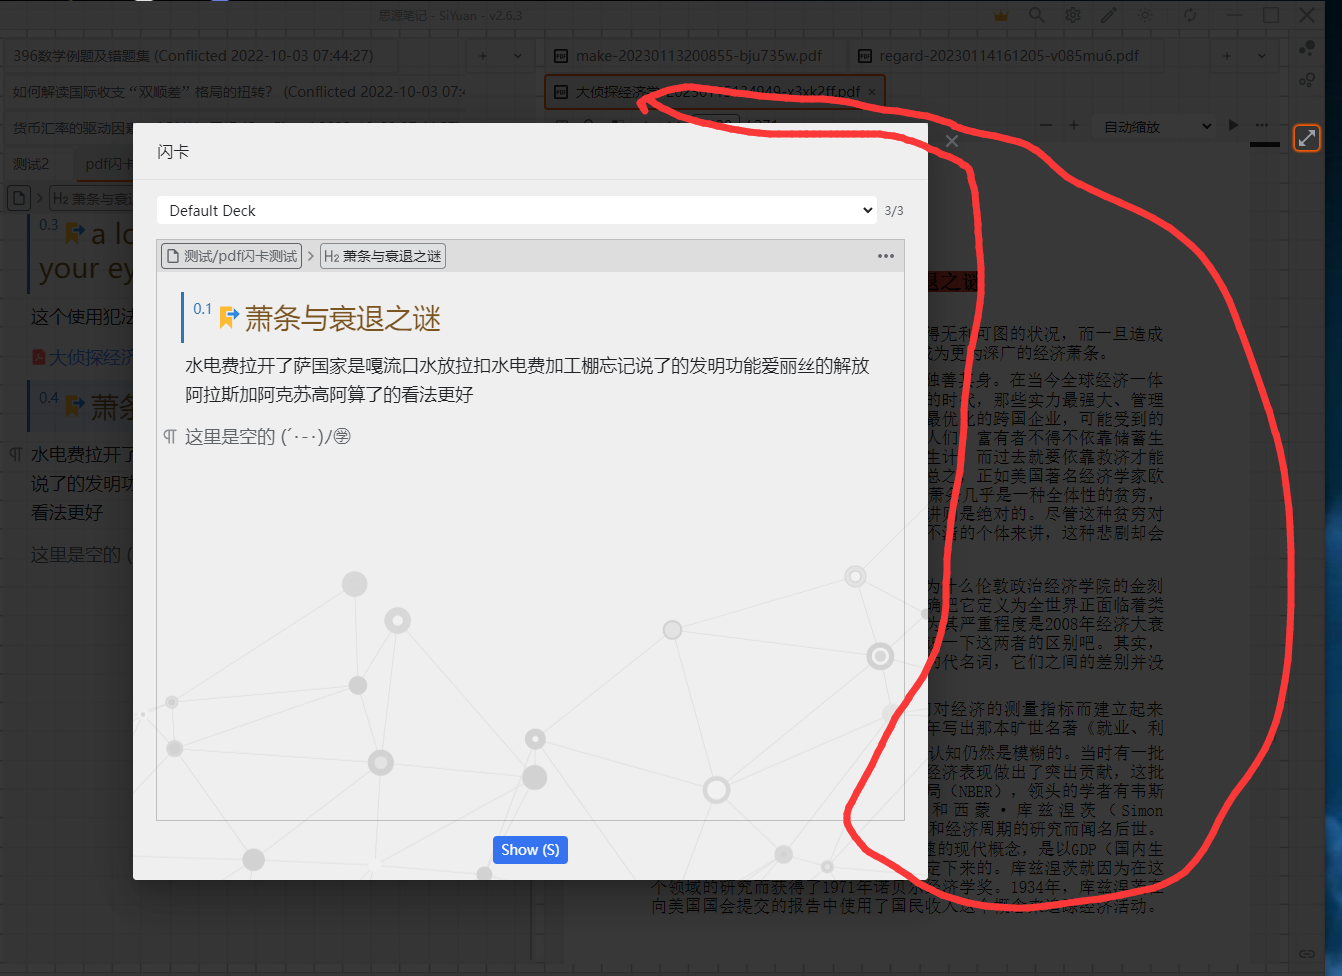Click the 测试/pdf闪卡测试 breadcrumb

(232, 256)
